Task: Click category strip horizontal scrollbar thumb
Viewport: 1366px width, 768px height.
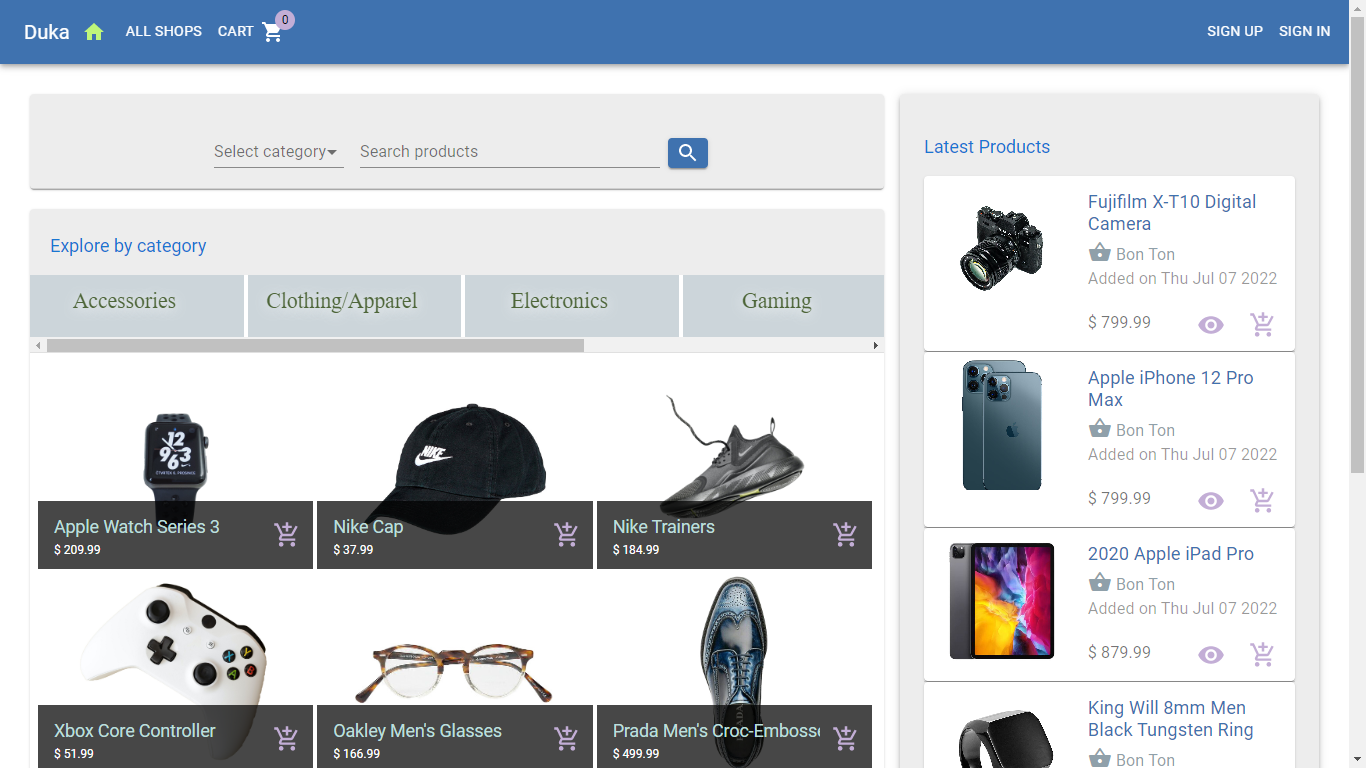Action: [x=315, y=345]
